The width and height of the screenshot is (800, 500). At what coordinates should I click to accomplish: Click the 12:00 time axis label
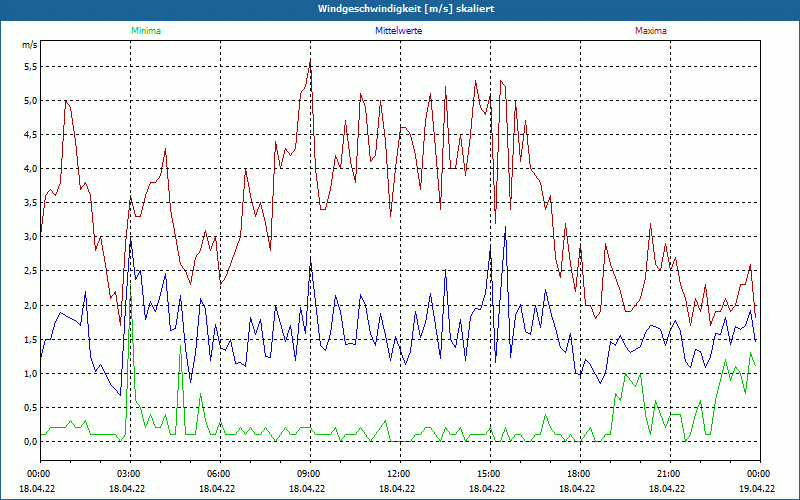[400, 474]
